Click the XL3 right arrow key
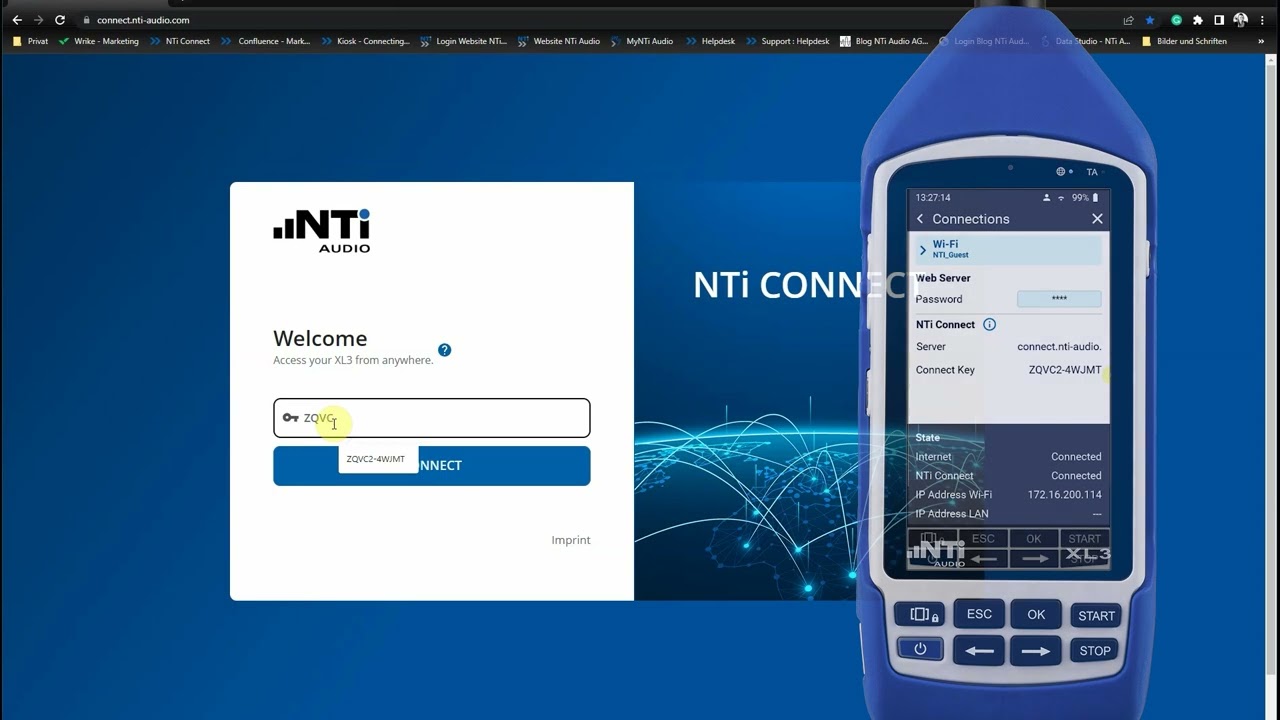Screen dimensions: 1280x720 [1036, 651]
